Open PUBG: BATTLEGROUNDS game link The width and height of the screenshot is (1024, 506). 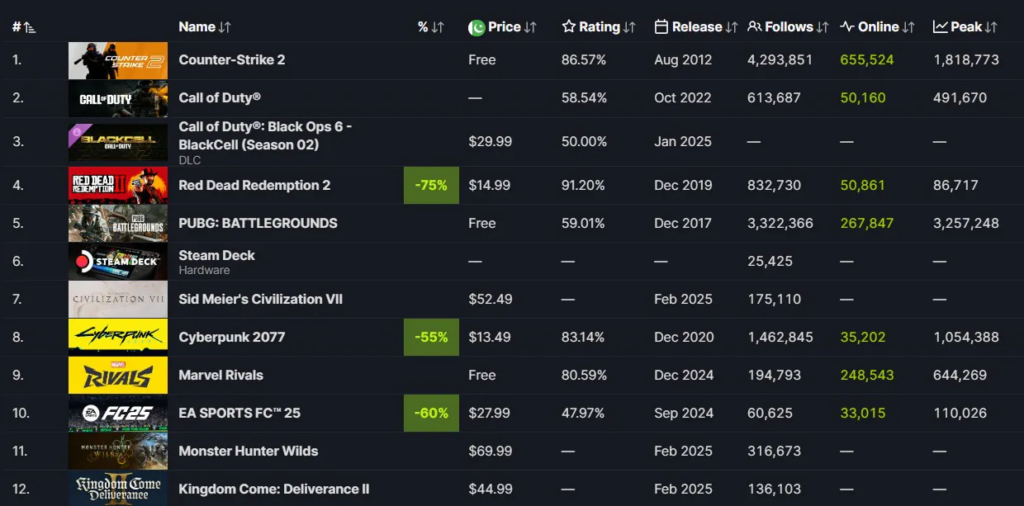click(257, 223)
